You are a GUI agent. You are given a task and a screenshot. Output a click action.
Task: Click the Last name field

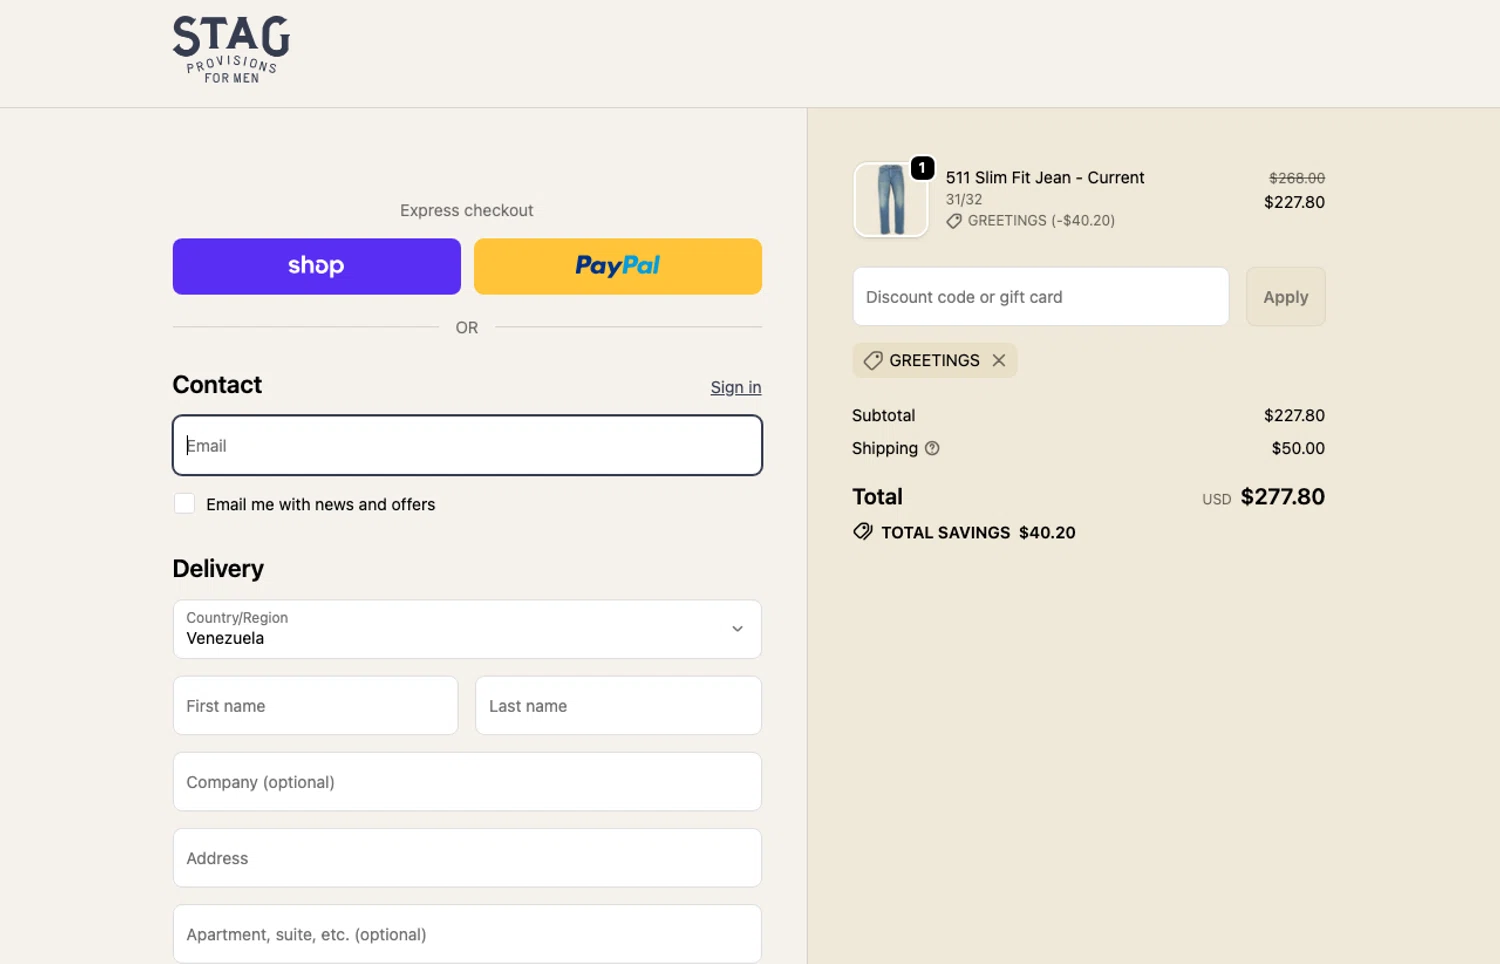pos(618,705)
